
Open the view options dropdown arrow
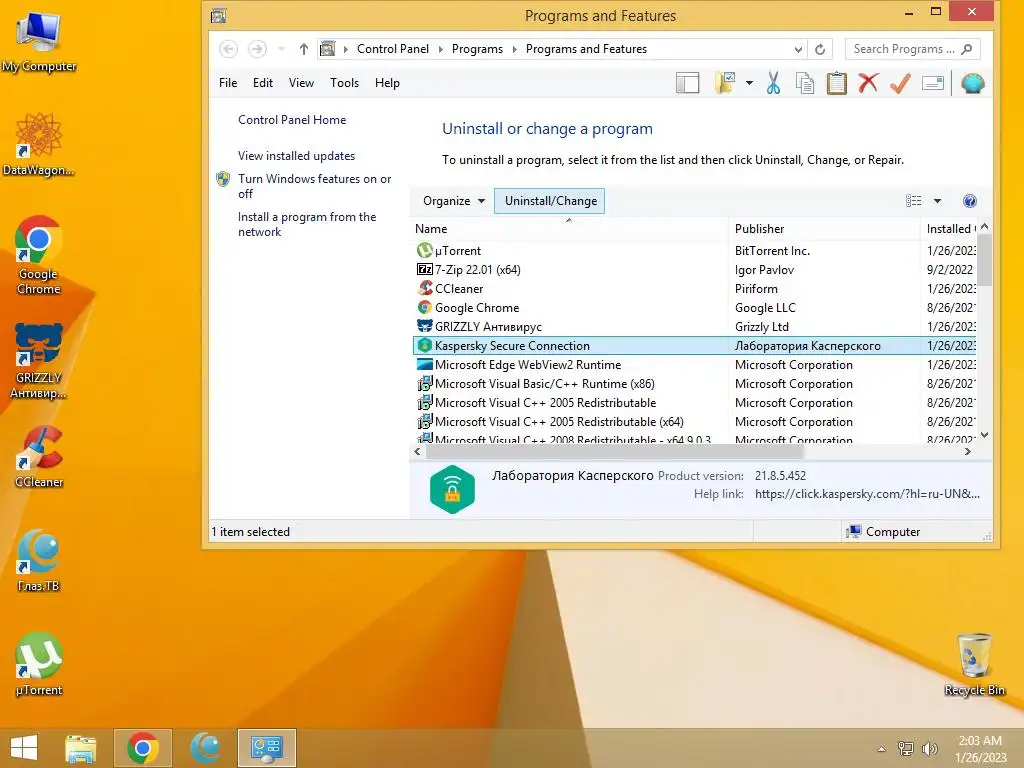click(937, 201)
